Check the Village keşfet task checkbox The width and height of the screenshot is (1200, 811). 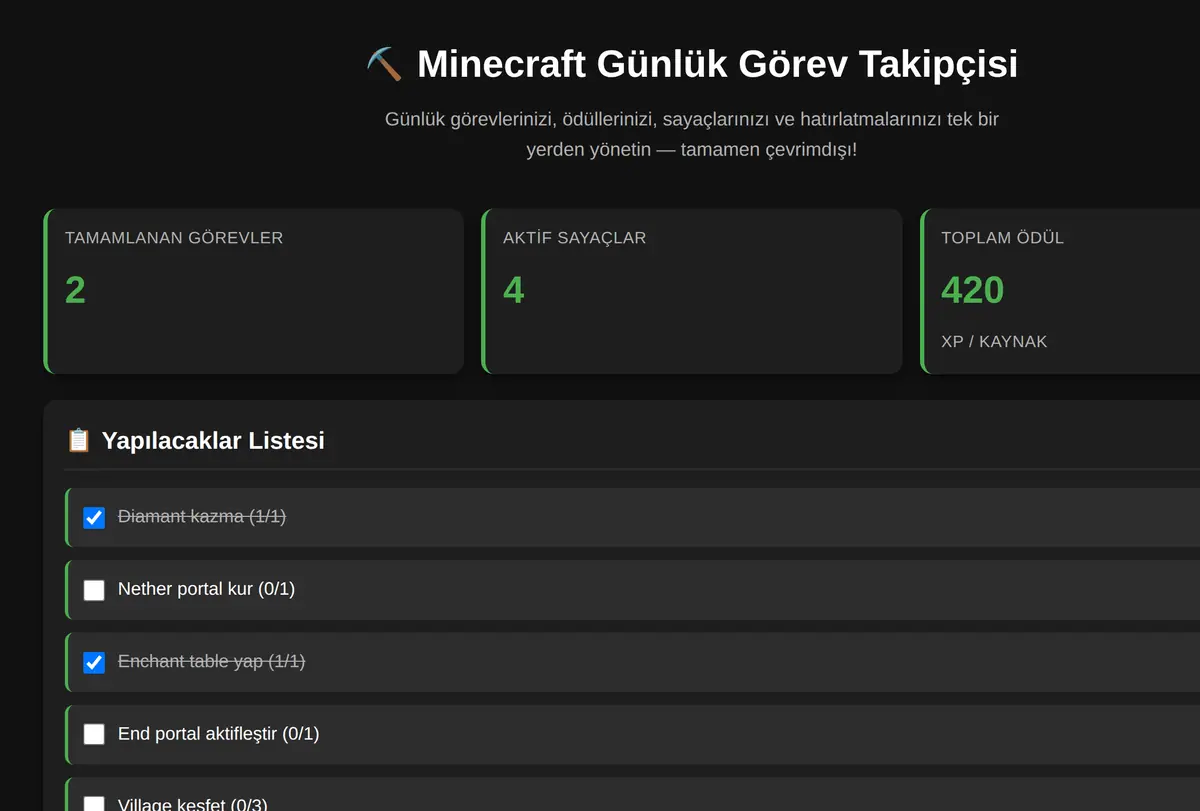94,804
